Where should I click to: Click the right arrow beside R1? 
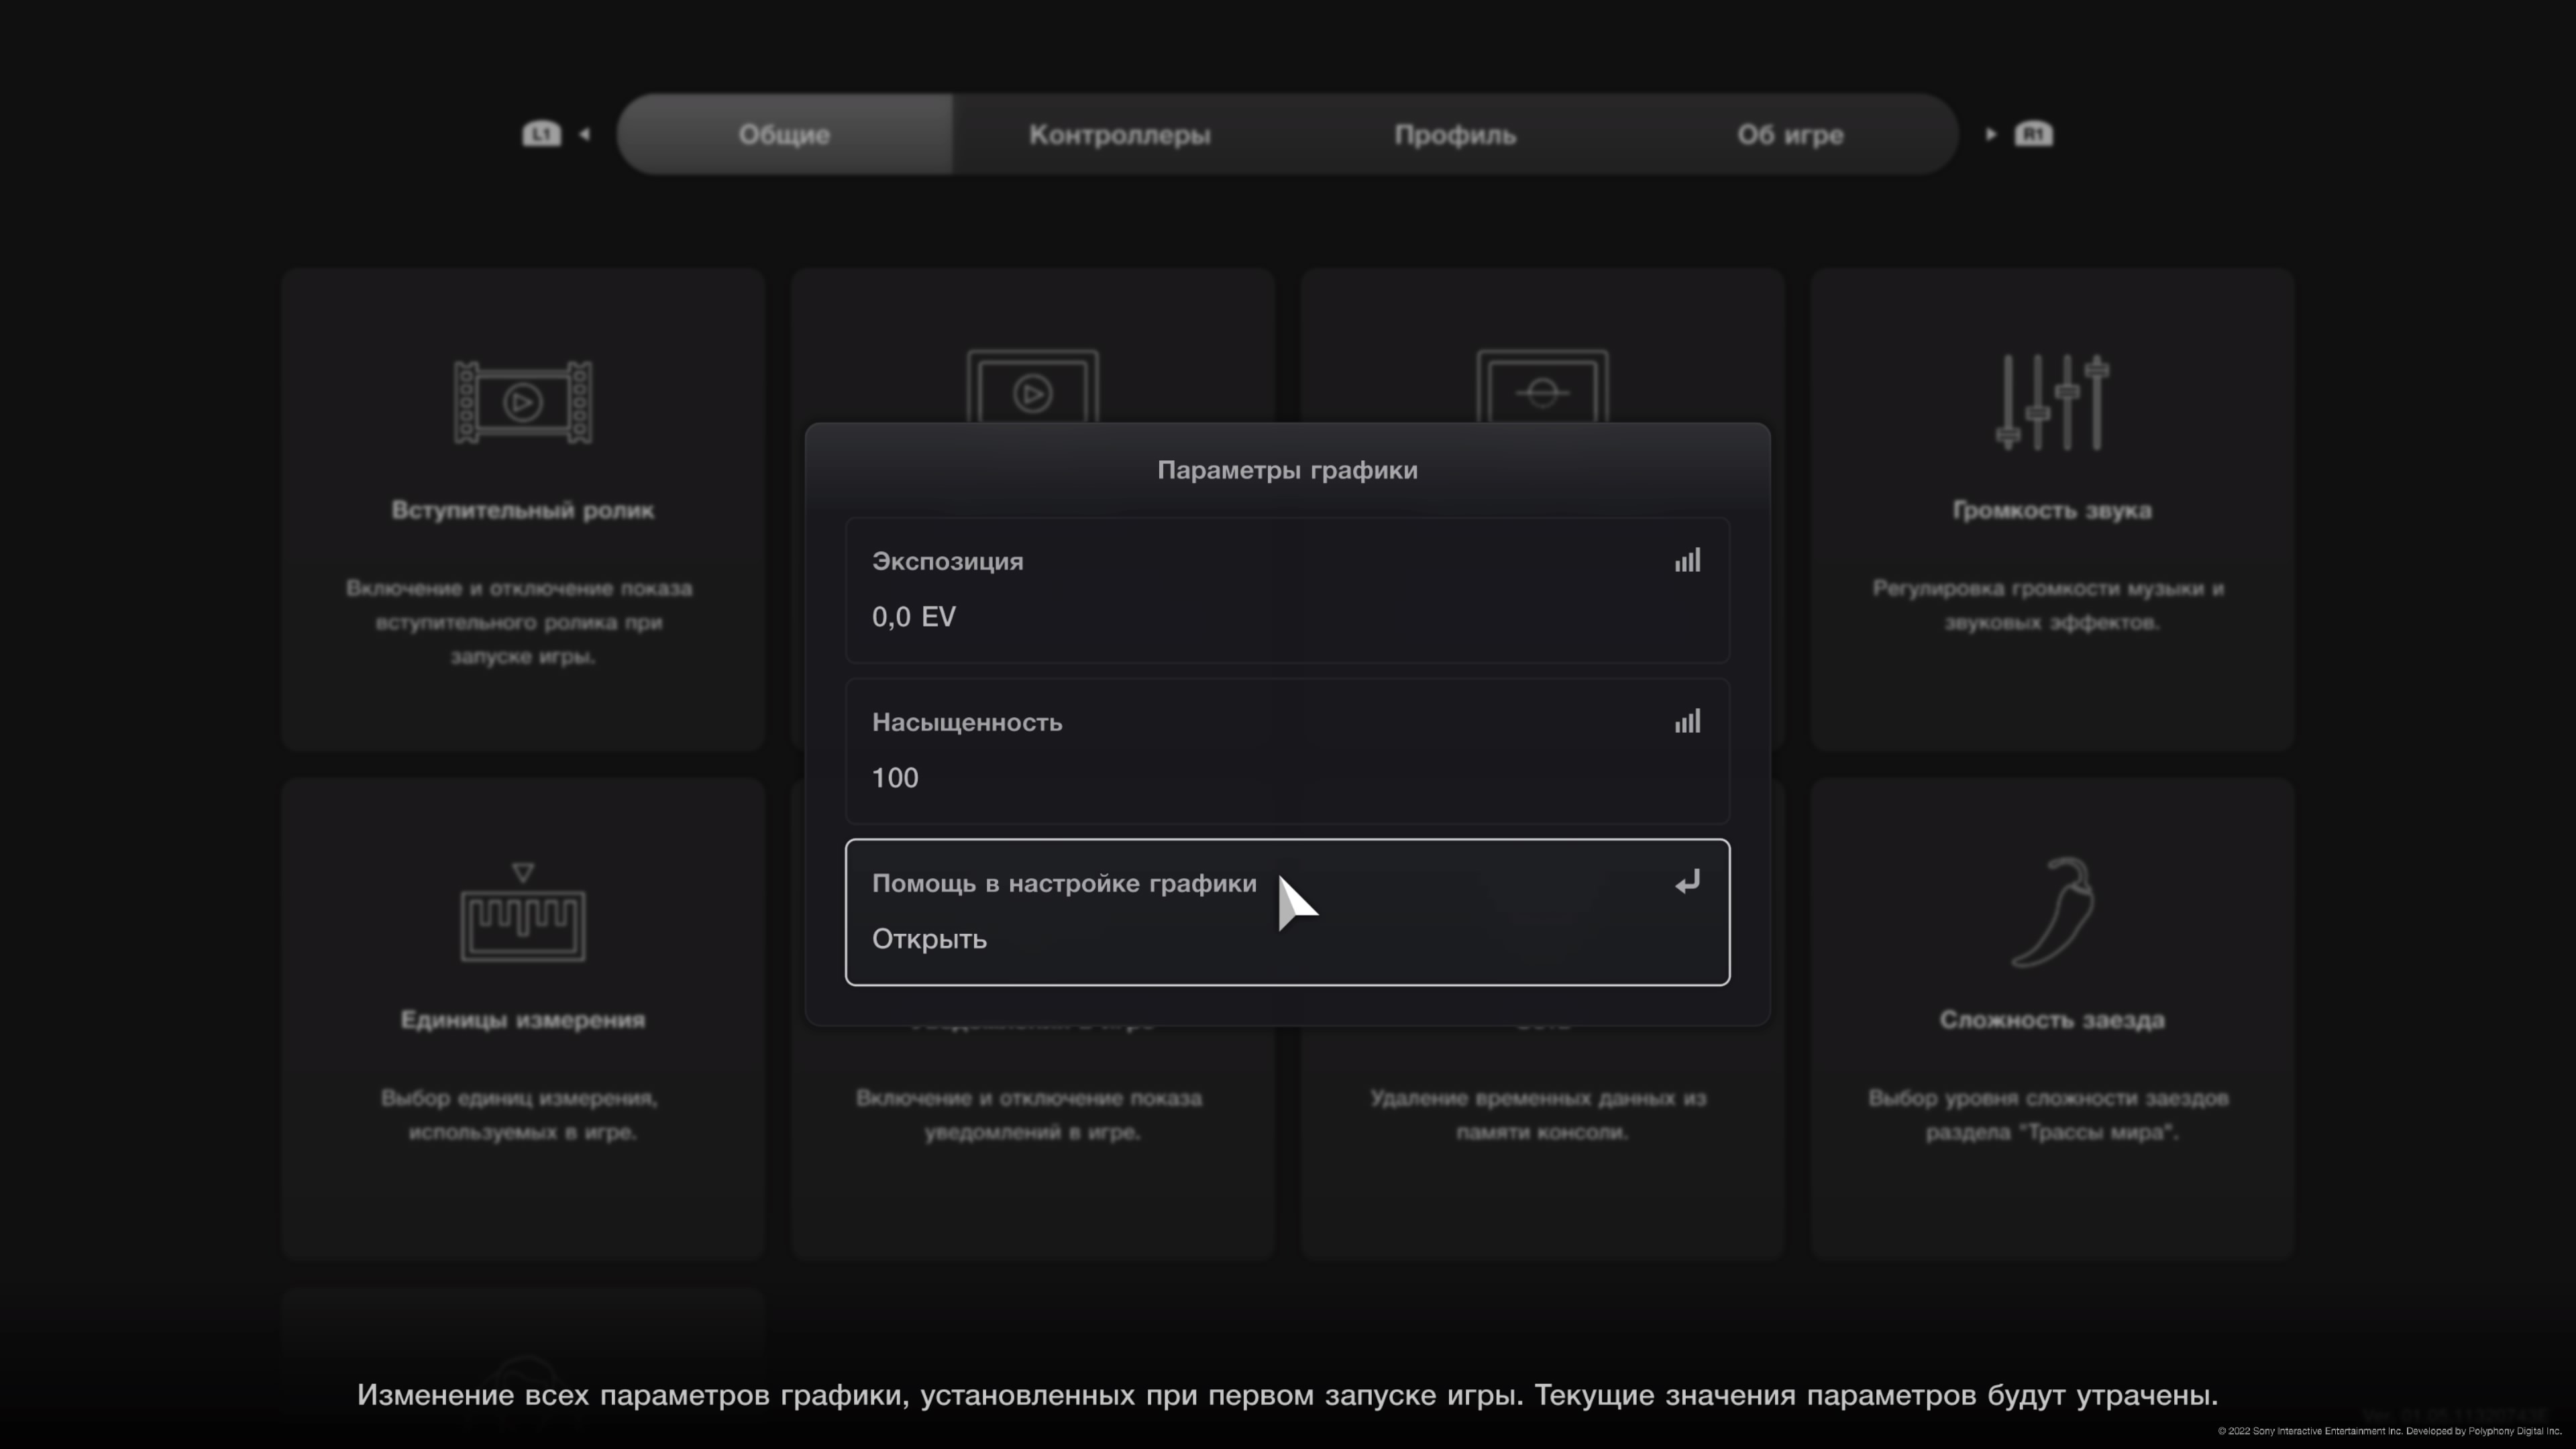(1990, 134)
